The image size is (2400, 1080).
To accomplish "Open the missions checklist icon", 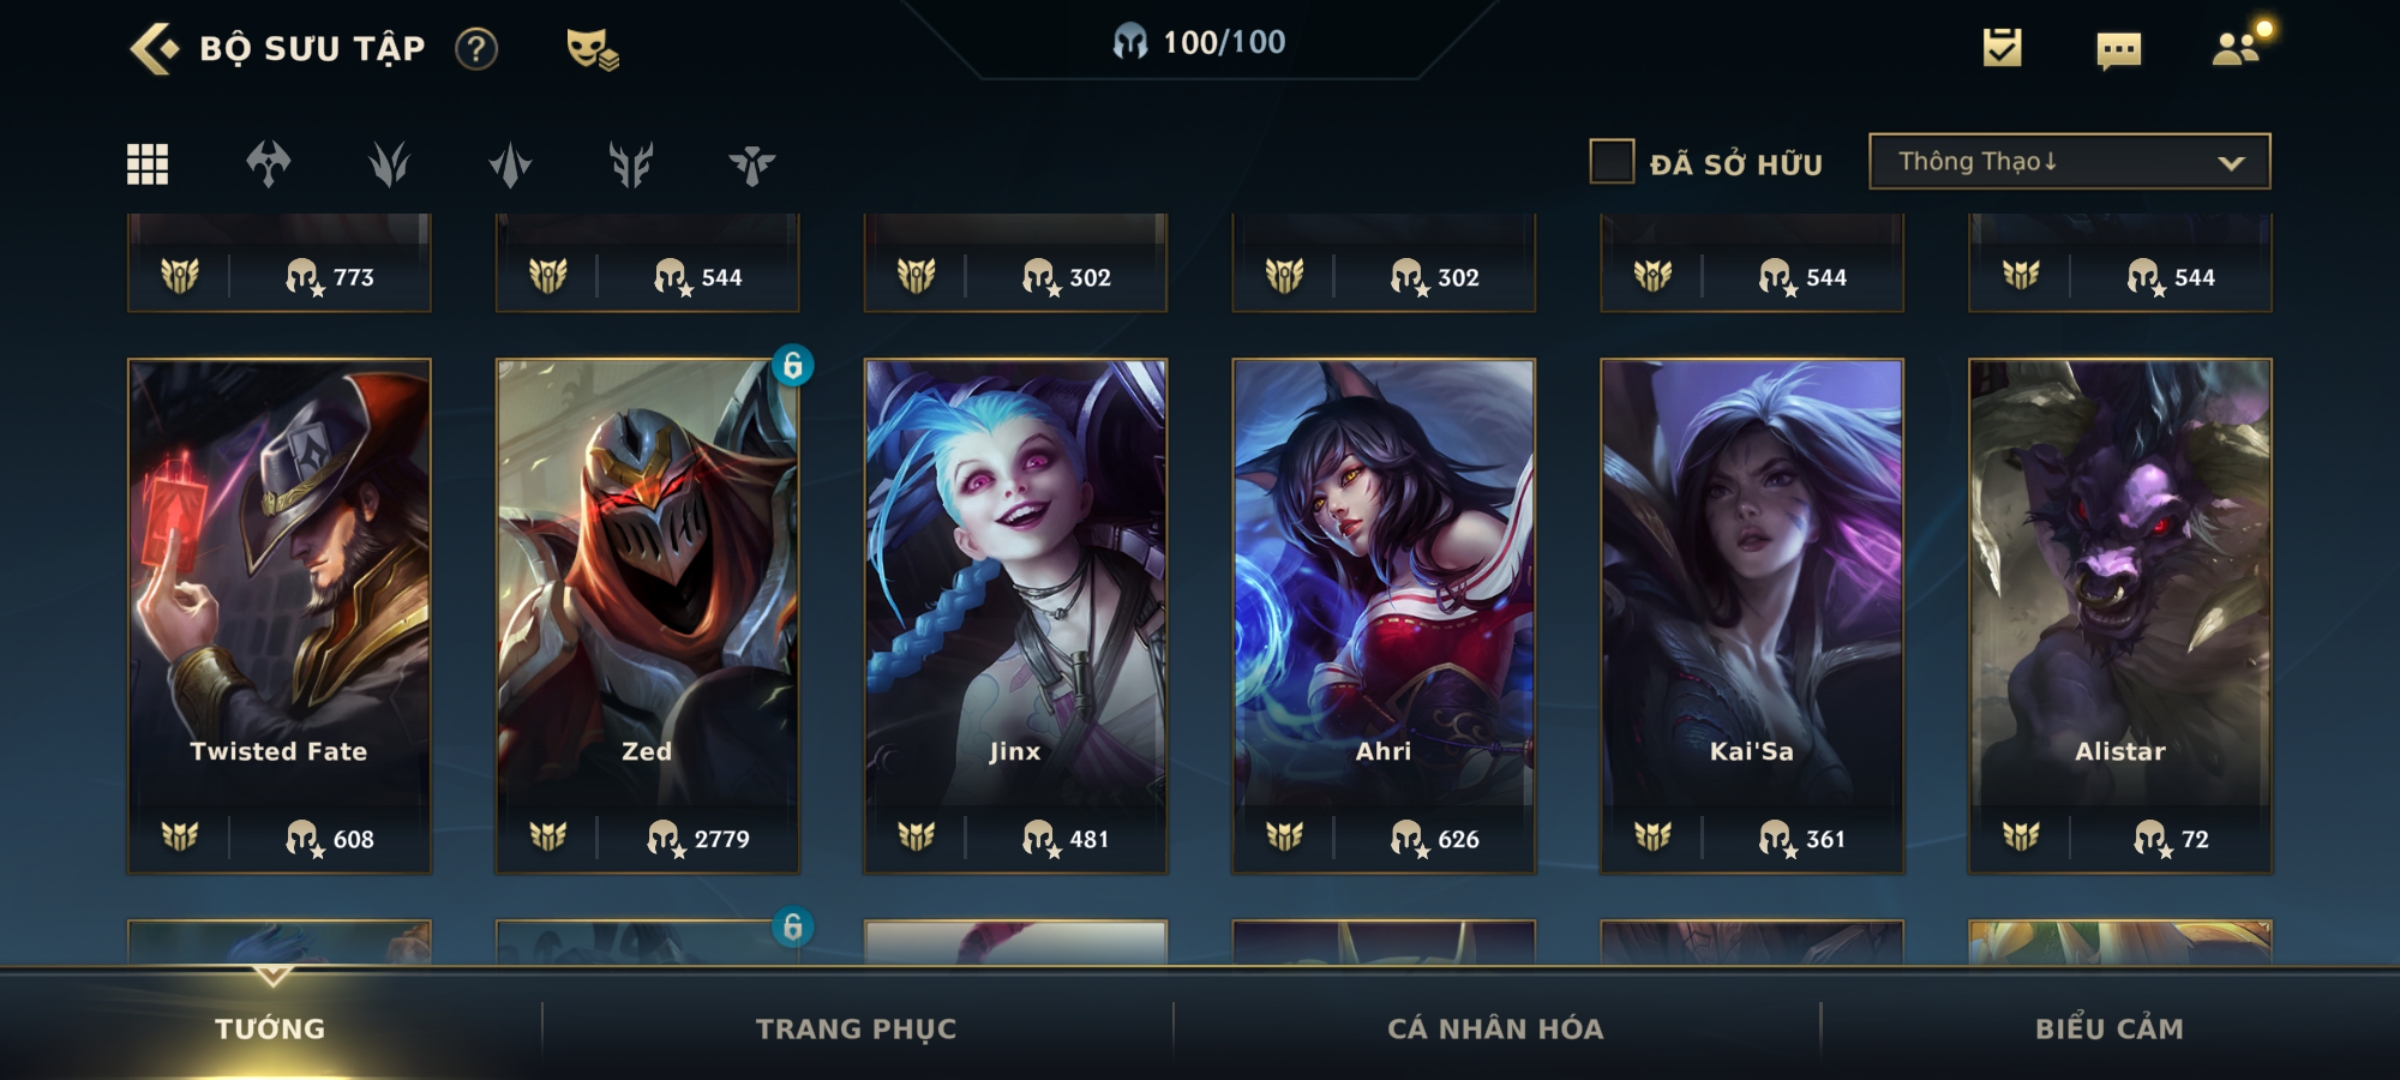I will pyautogui.click(x=2002, y=47).
